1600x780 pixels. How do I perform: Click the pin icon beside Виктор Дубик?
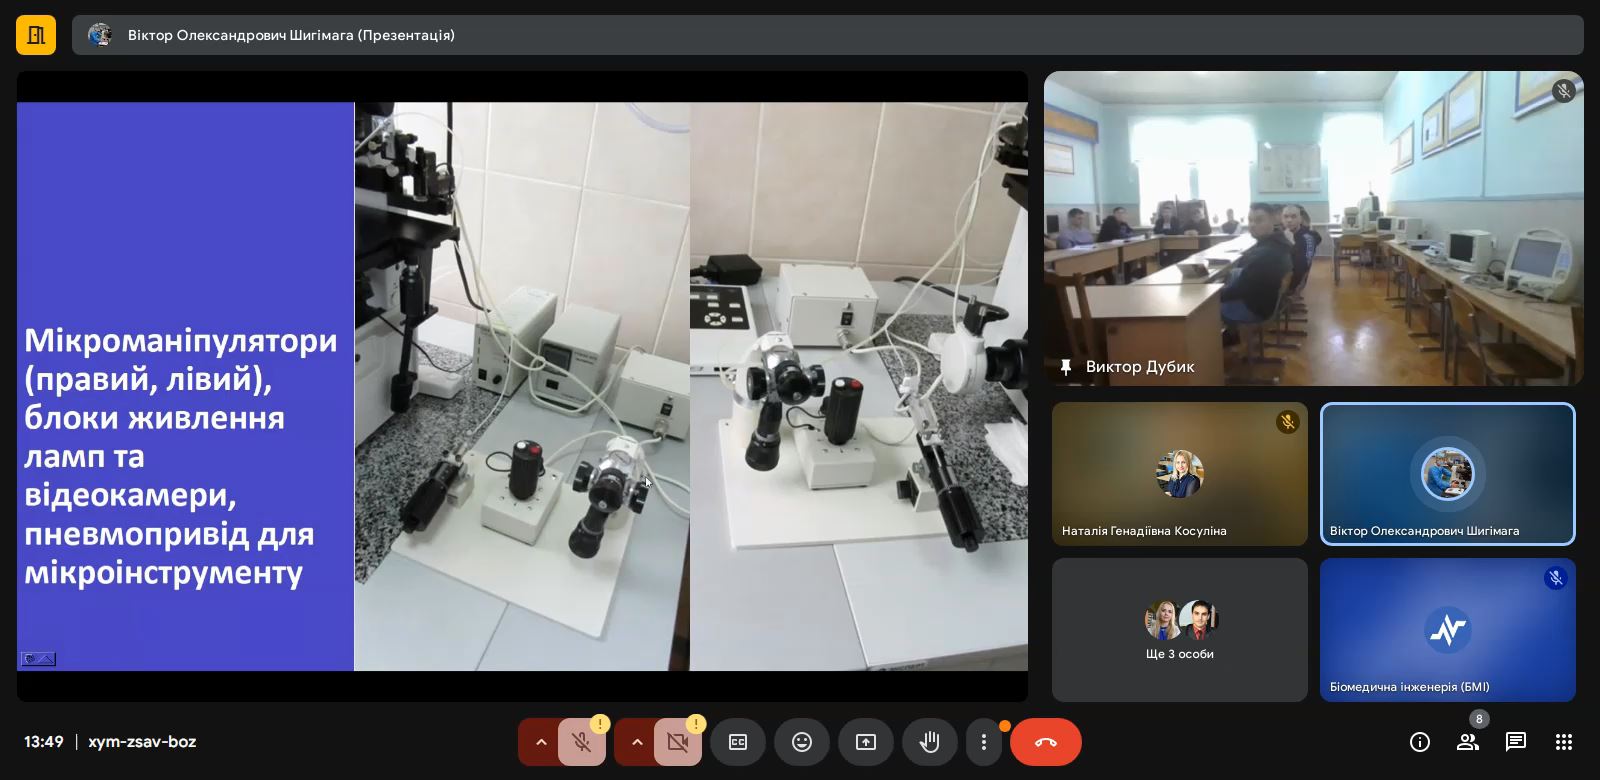(1066, 367)
